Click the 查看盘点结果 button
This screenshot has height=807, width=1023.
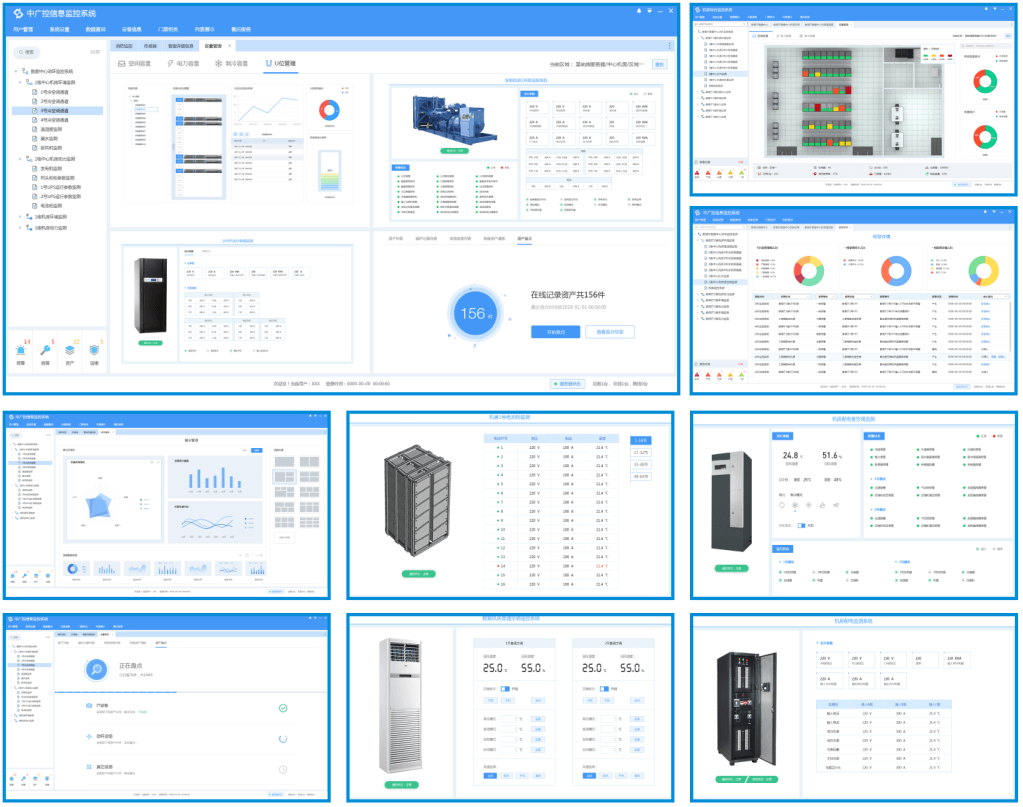click(x=609, y=331)
